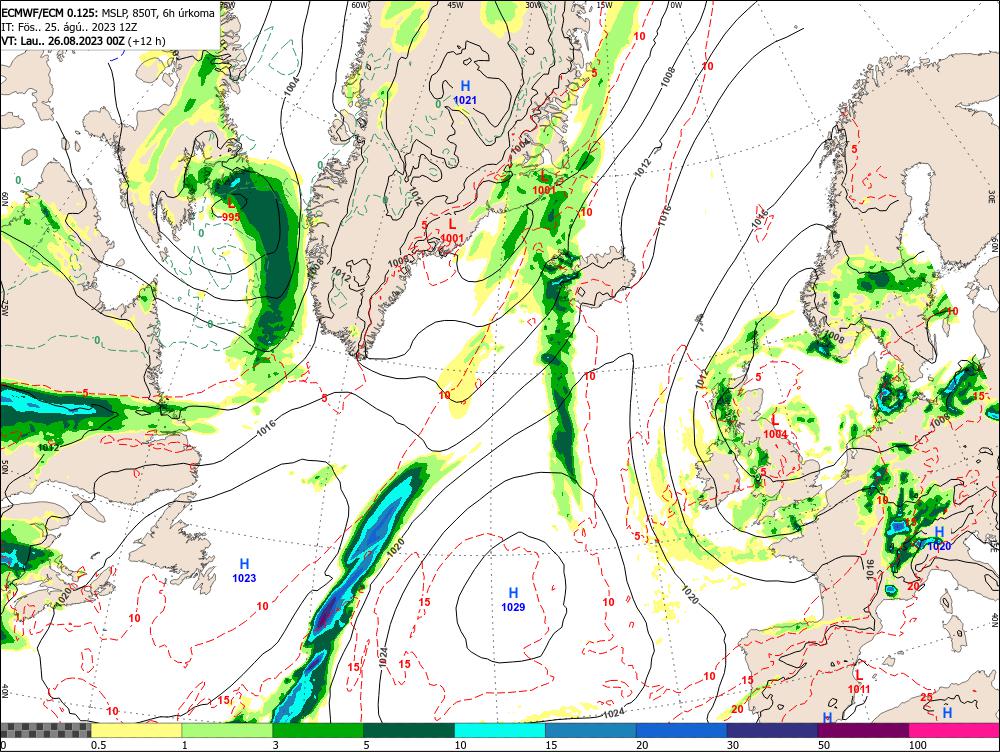Click the '3' value on the color scale
This screenshot has width=1000, height=752.
click(276, 745)
